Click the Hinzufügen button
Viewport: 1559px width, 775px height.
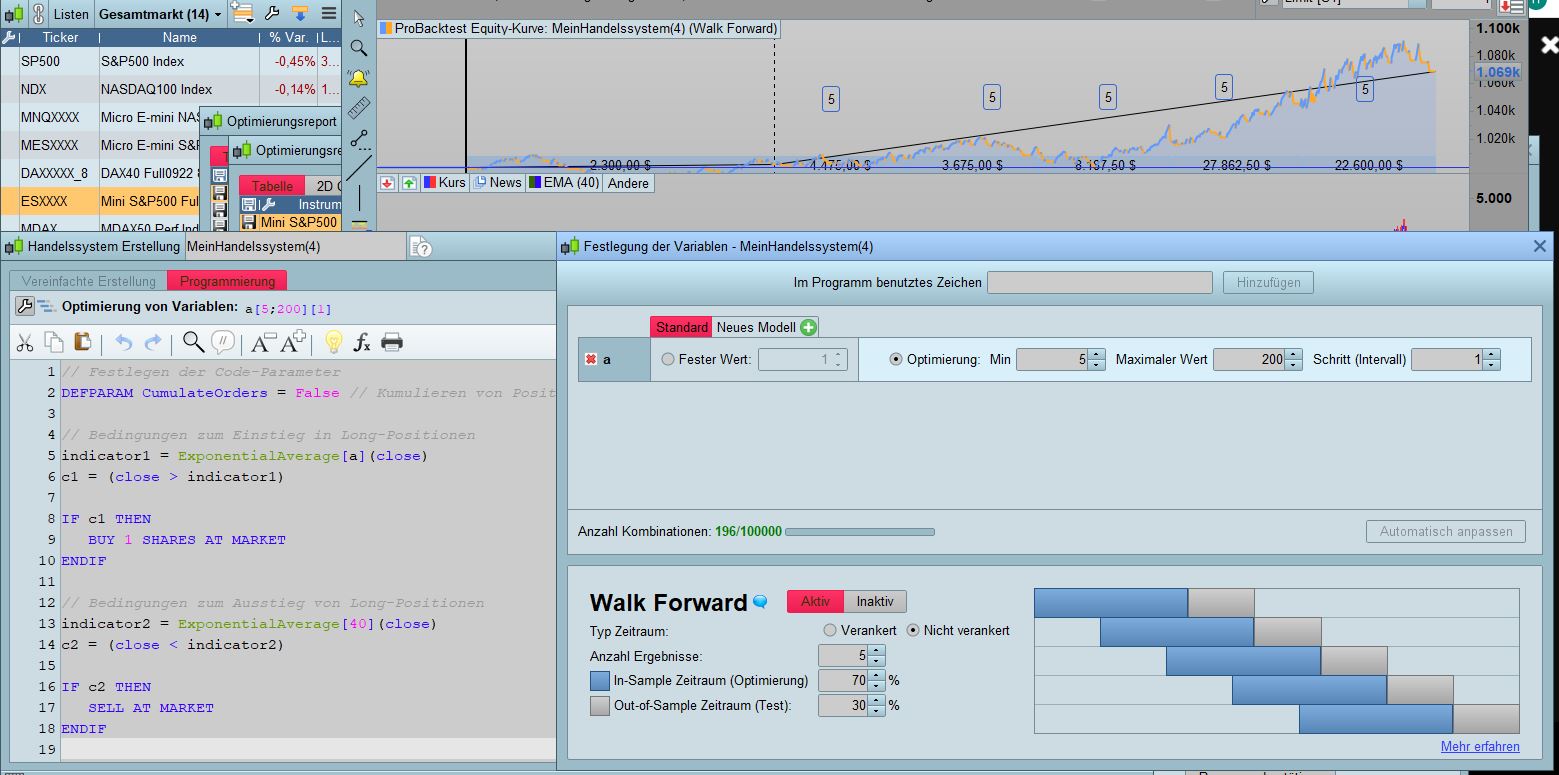pyautogui.click(x=1268, y=283)
